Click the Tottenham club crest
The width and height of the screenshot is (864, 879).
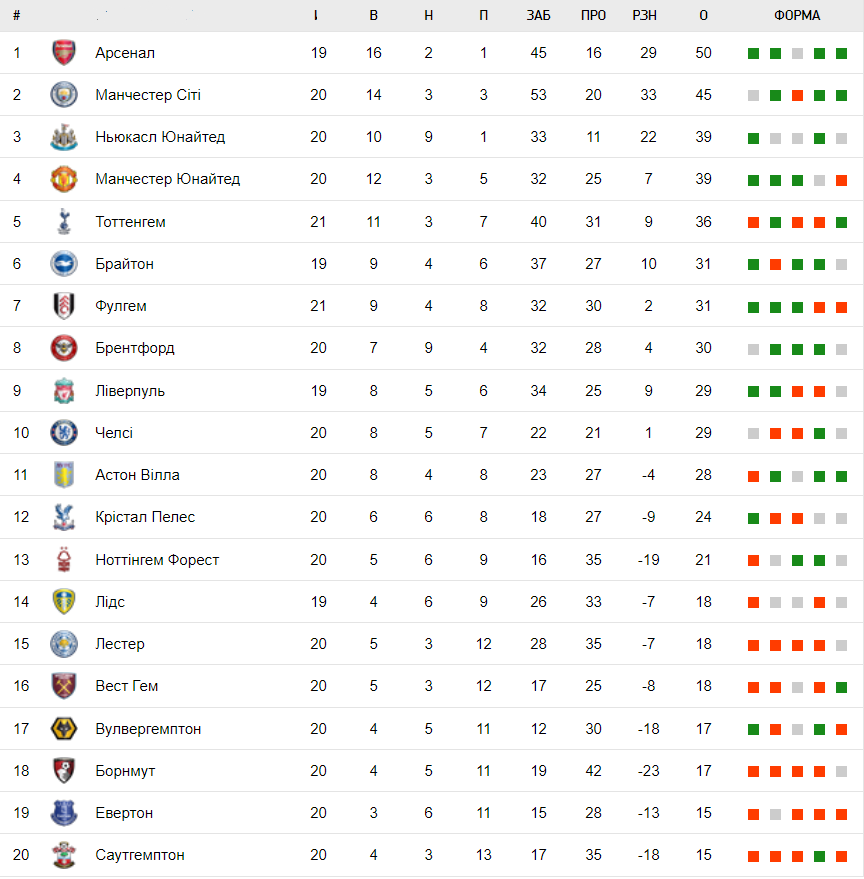tap(63, 222)
